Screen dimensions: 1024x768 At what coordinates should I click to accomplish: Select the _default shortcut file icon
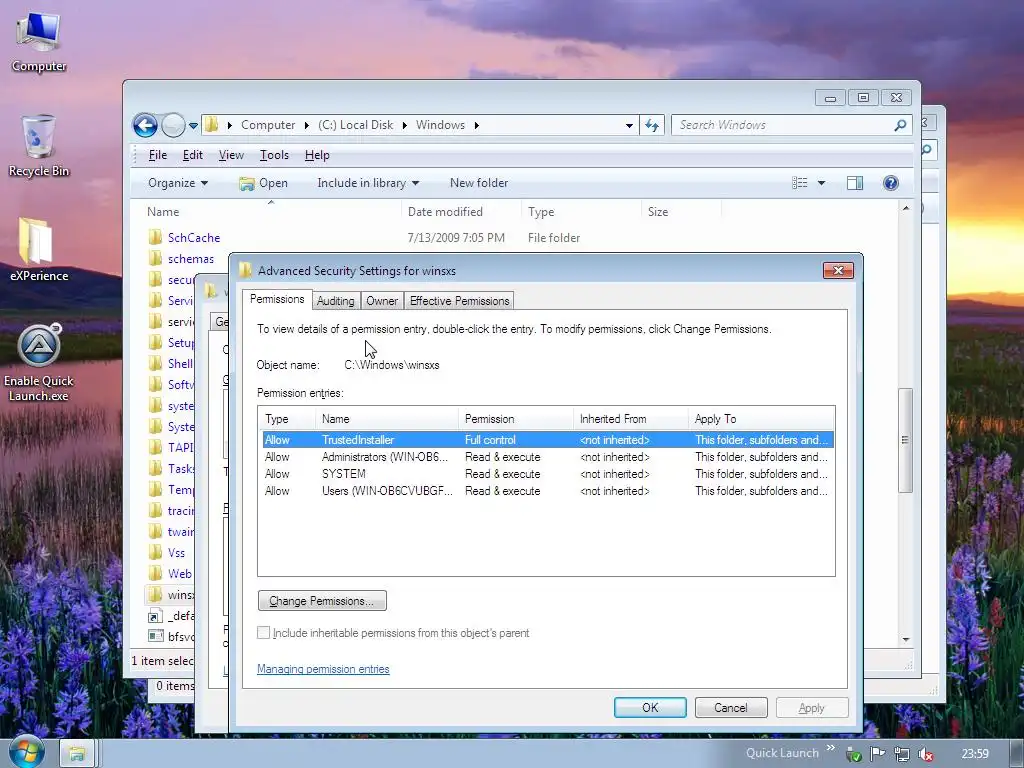click(x=155, y=615)
